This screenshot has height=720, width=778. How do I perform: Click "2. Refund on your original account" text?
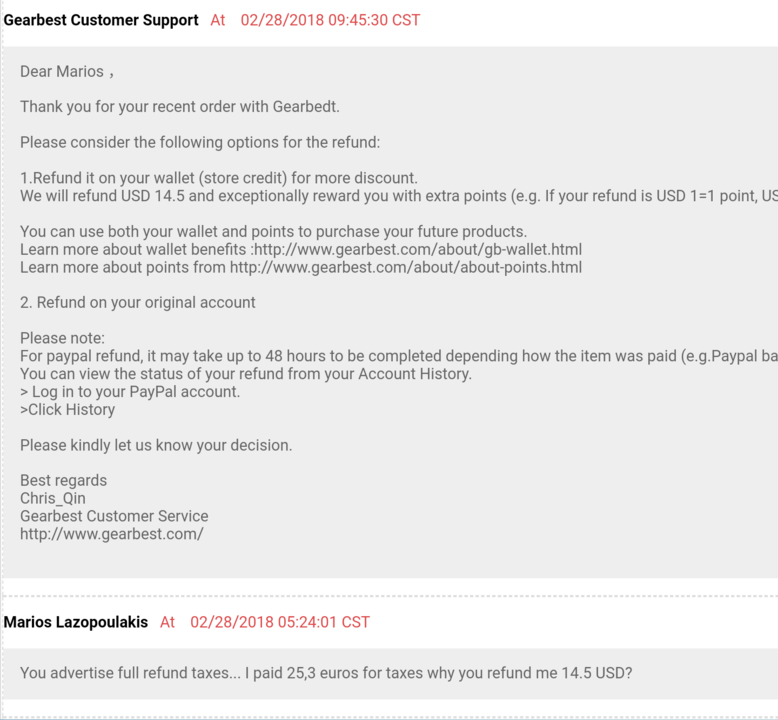click(137, 302)
